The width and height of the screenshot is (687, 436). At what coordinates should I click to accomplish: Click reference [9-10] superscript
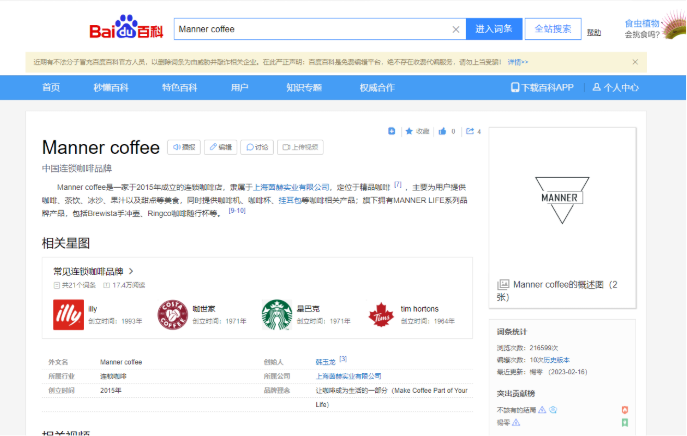(x=237, y=211)
